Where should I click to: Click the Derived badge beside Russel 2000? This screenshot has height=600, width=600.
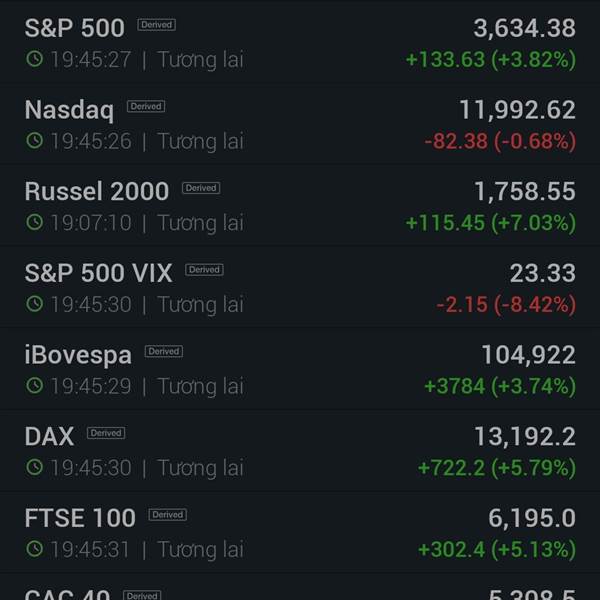[x=201, y=188]
